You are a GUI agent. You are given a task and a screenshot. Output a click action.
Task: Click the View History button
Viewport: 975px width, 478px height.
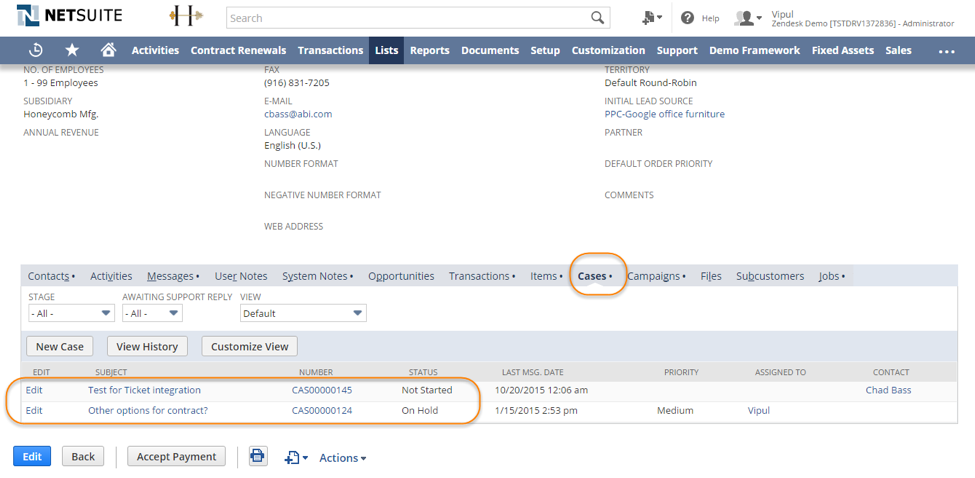[147, 346]
